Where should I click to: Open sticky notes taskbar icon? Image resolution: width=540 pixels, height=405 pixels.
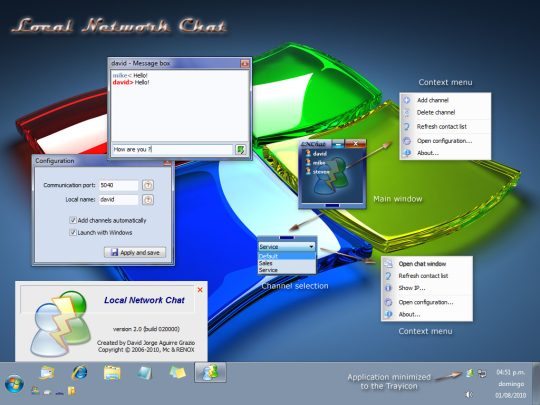[177, 373]
